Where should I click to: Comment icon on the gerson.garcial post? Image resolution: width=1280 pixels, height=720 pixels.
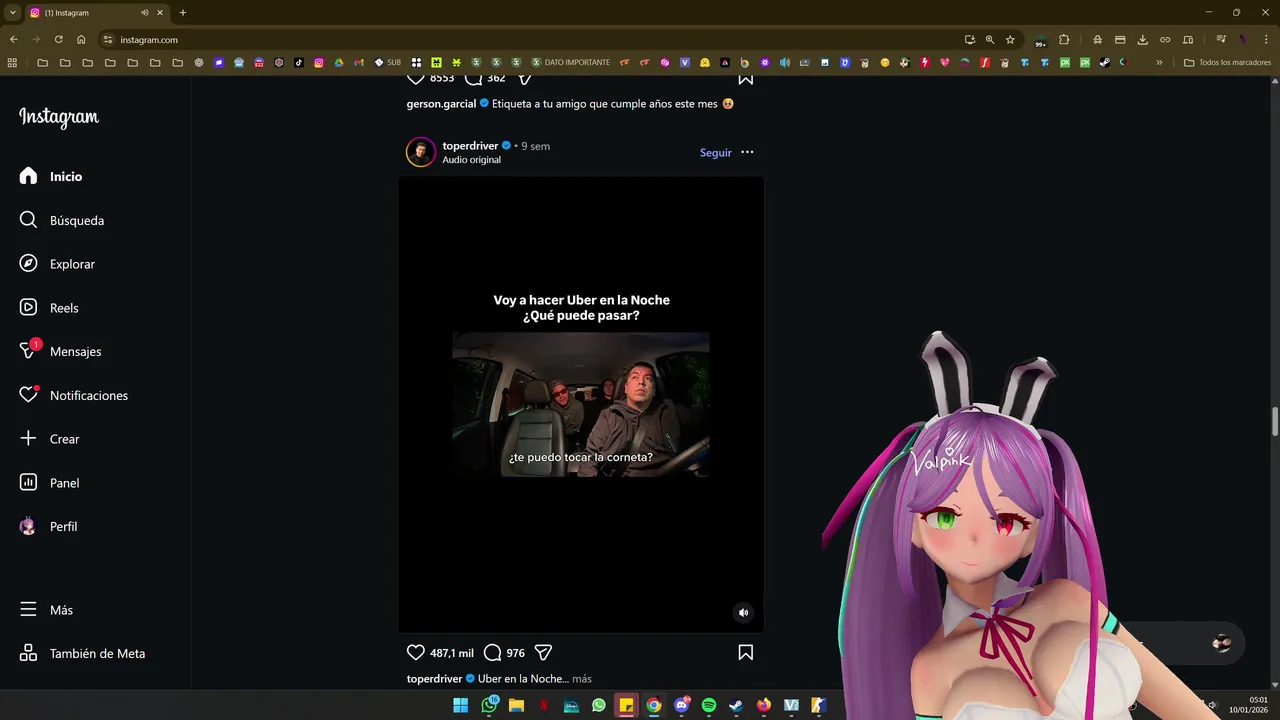[x=474, y=78]
